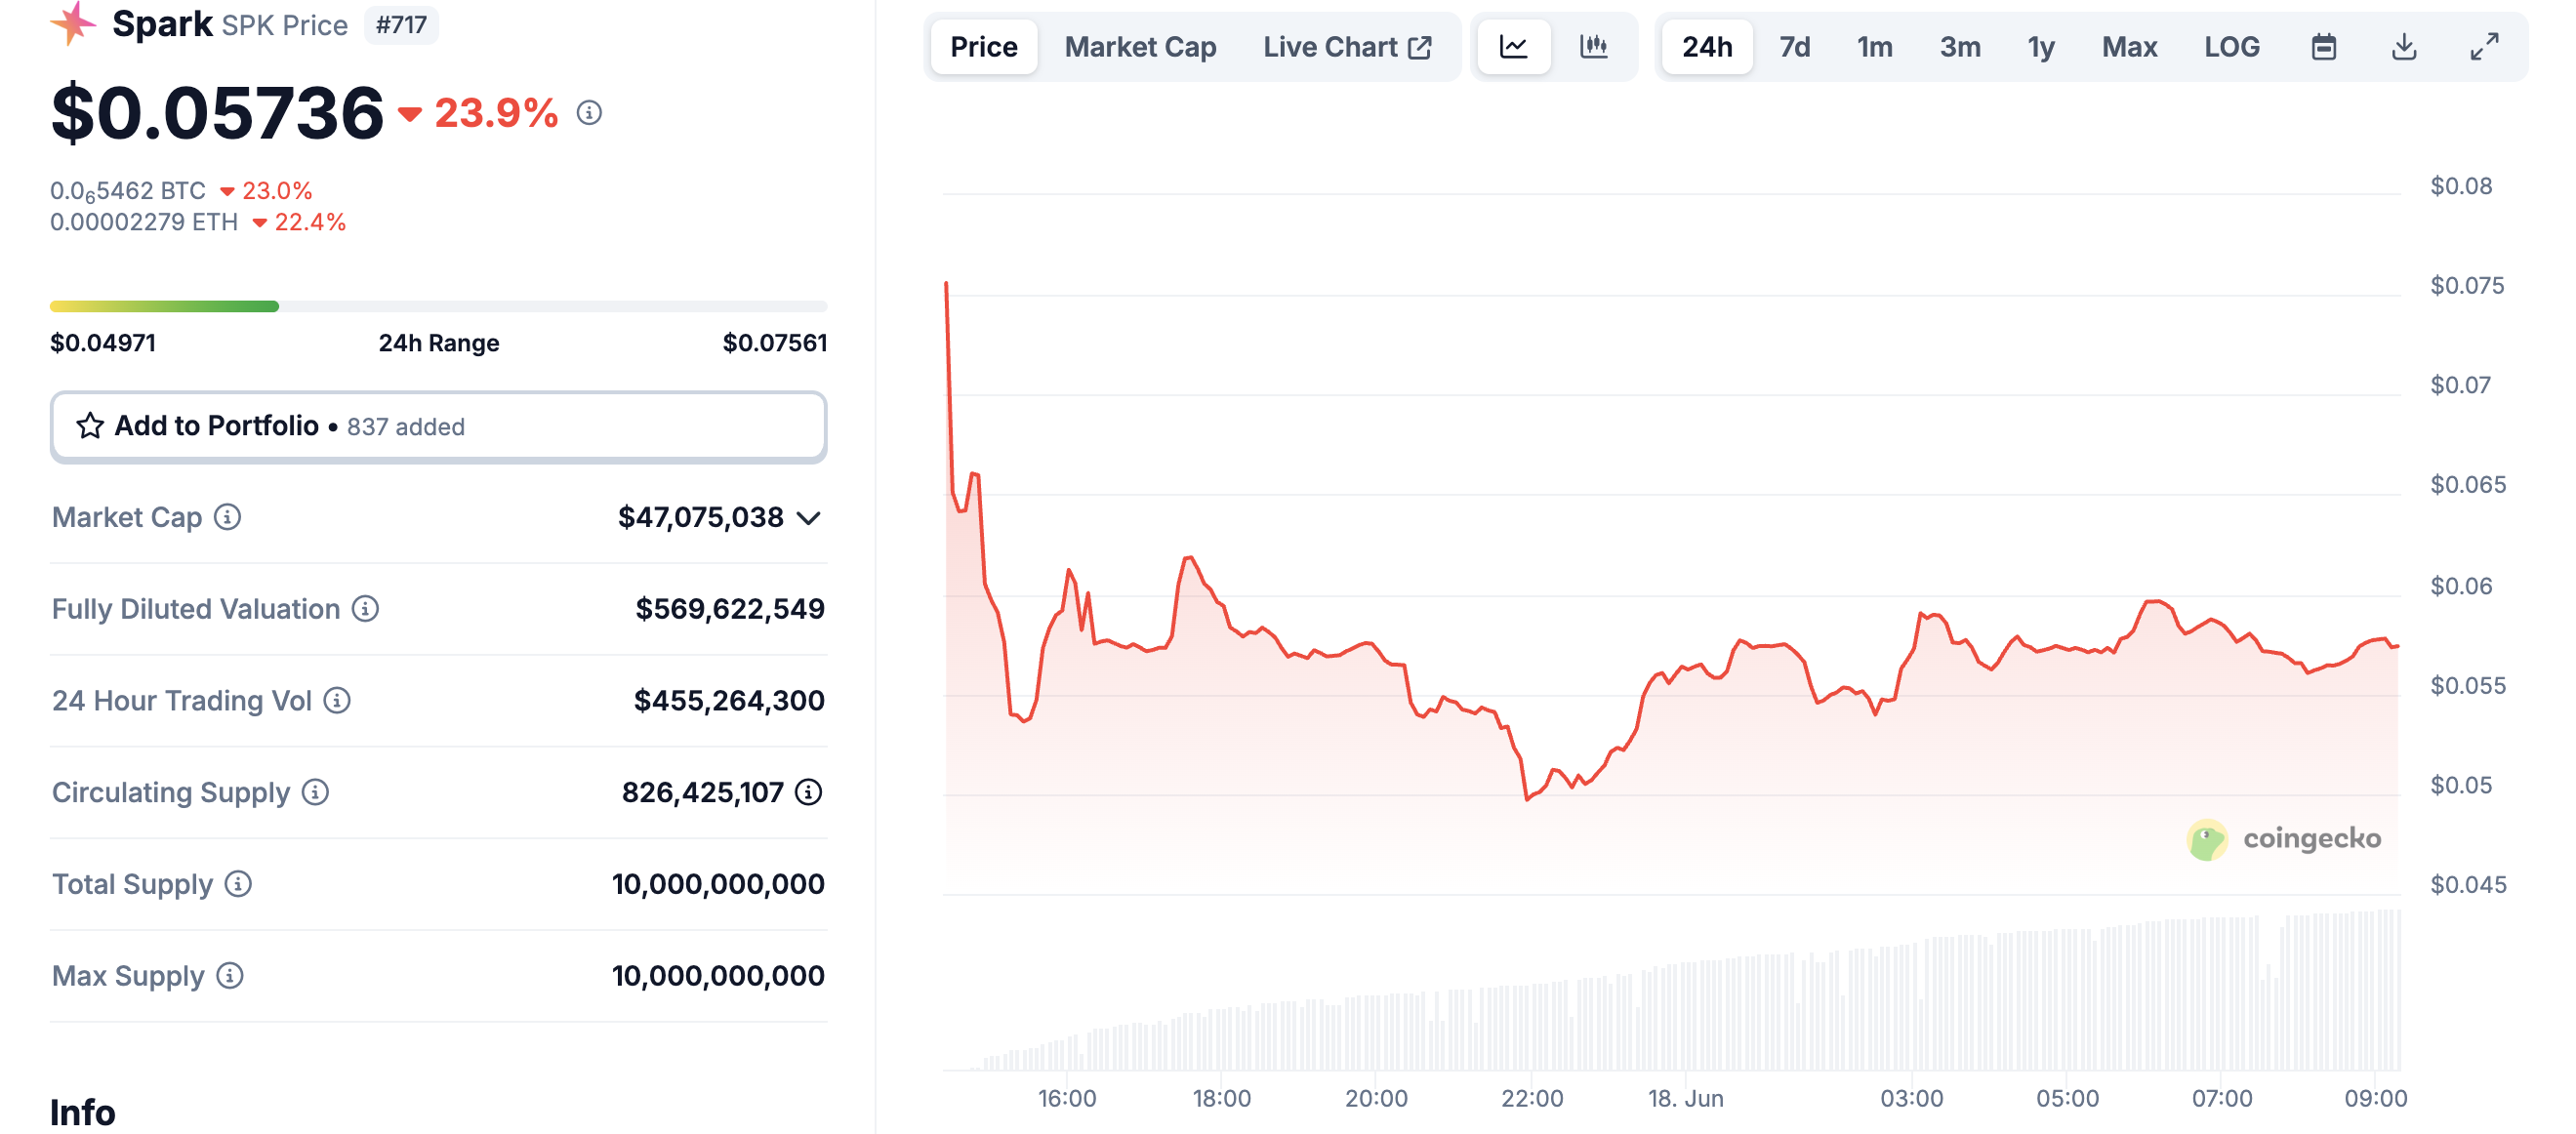Expand the chart to fullscreen
Image resolution: width=2576 pixels, height=1134 pixels.
click(2484, 47)
